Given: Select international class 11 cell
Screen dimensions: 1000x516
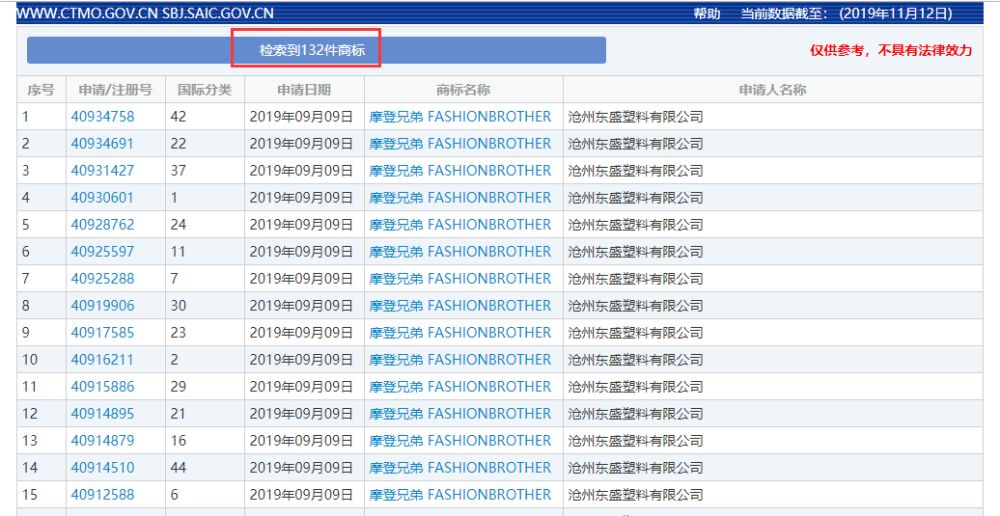Looking at the screenshot, I should [205, 251].
